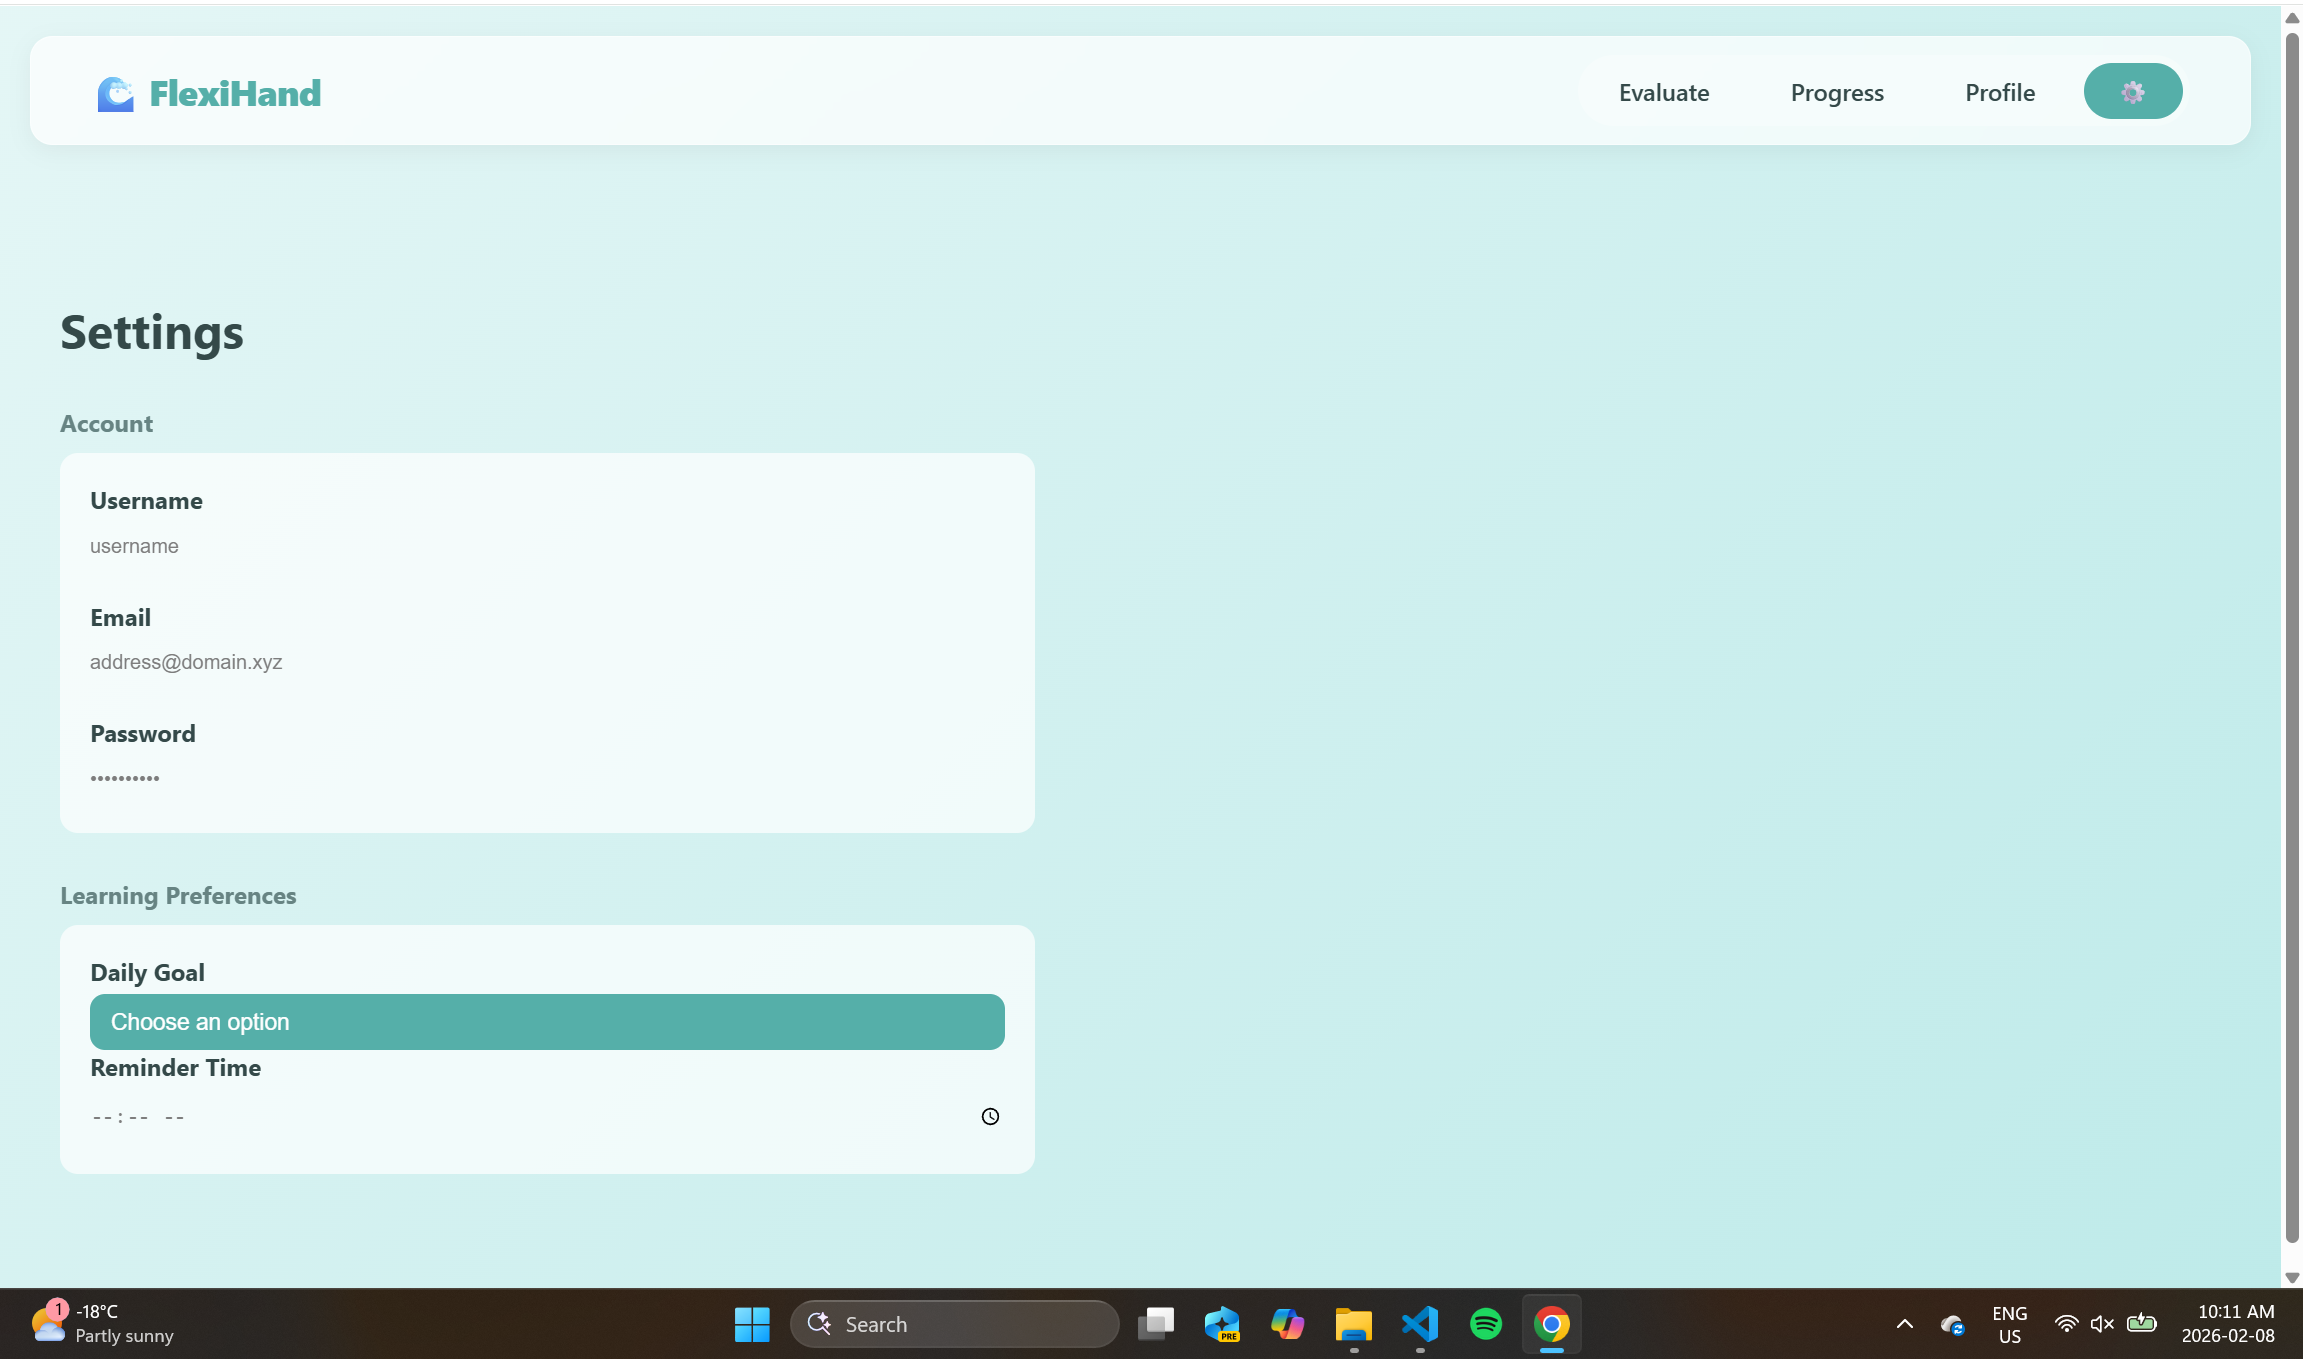Image resolution: width=2303 pixels, height=1359 pixels.
Task: Open the Wi-Fi network tray icon
Action: point(2066,1324)
